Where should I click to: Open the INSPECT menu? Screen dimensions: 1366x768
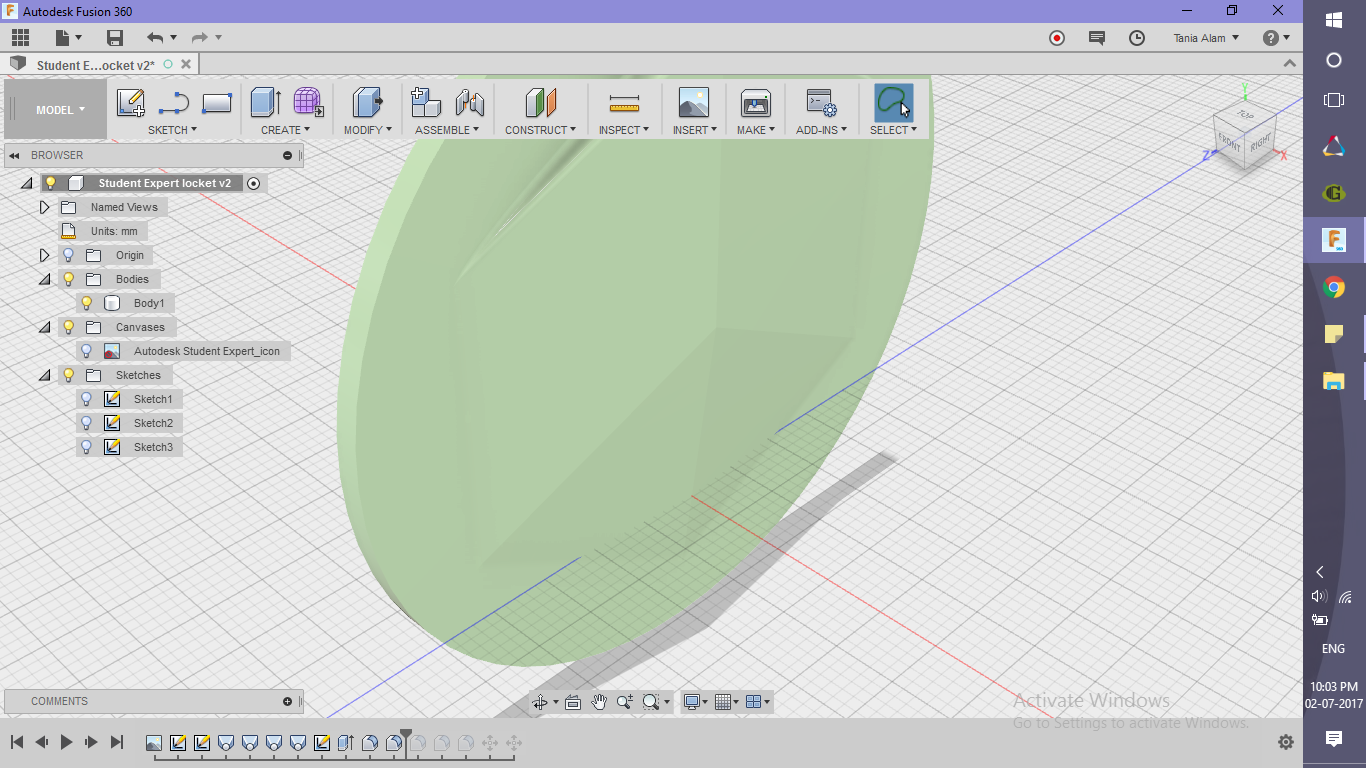click(624, 130)
